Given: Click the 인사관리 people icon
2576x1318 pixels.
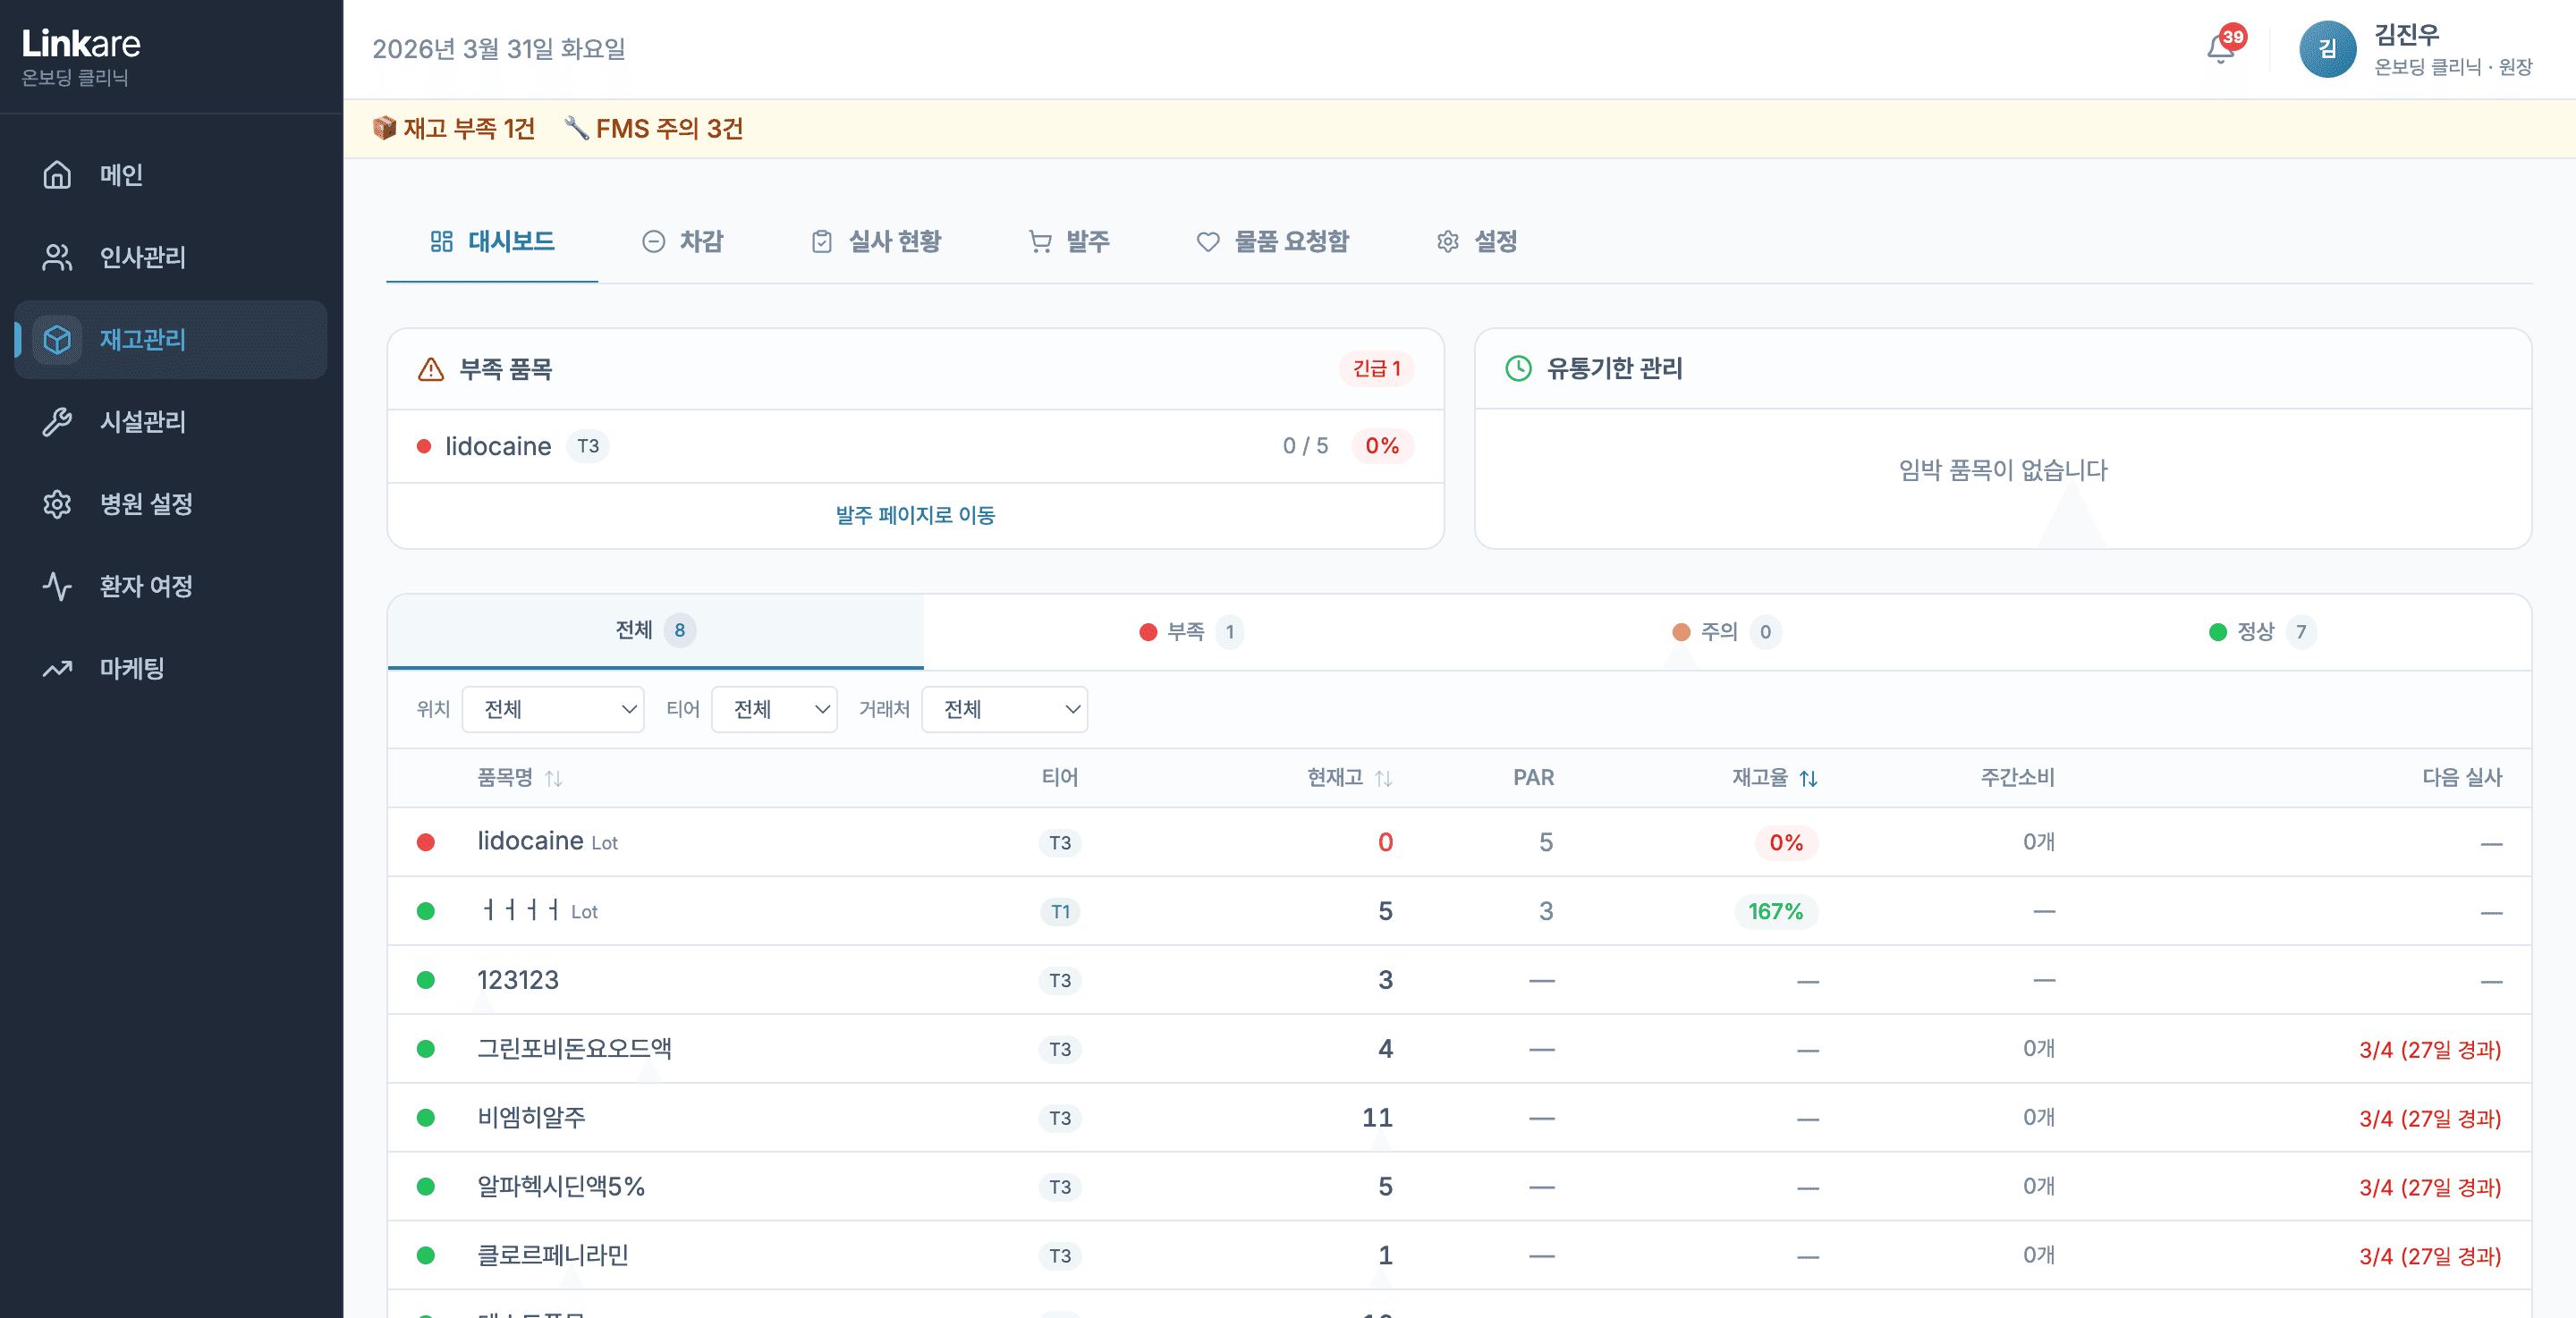Looking at the screenshot, I should pyautogui.click(x=57, y=257).
